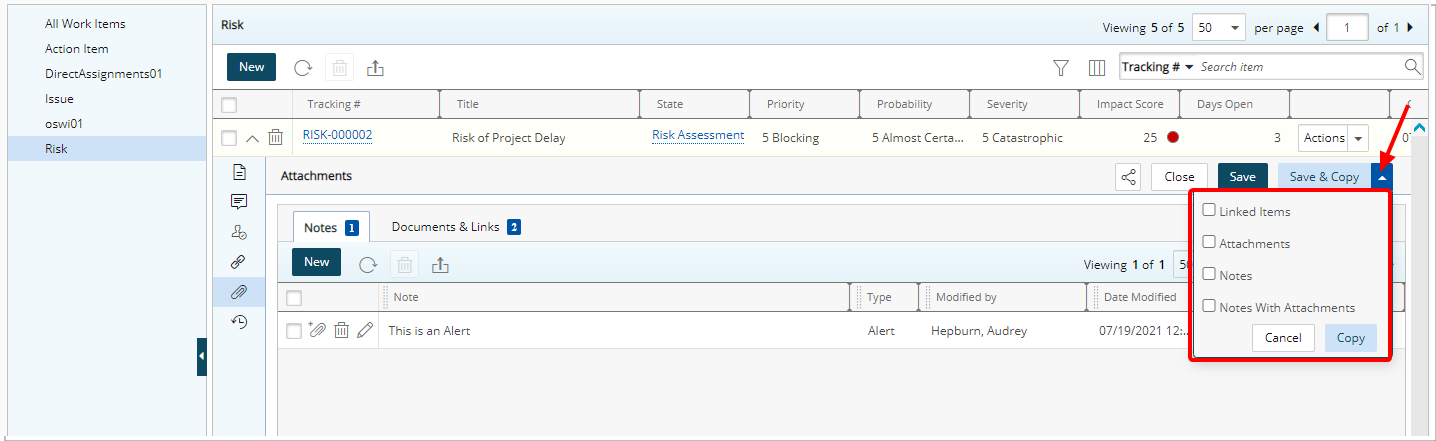Click the share icon beside Close

[x=1128, y=177]
